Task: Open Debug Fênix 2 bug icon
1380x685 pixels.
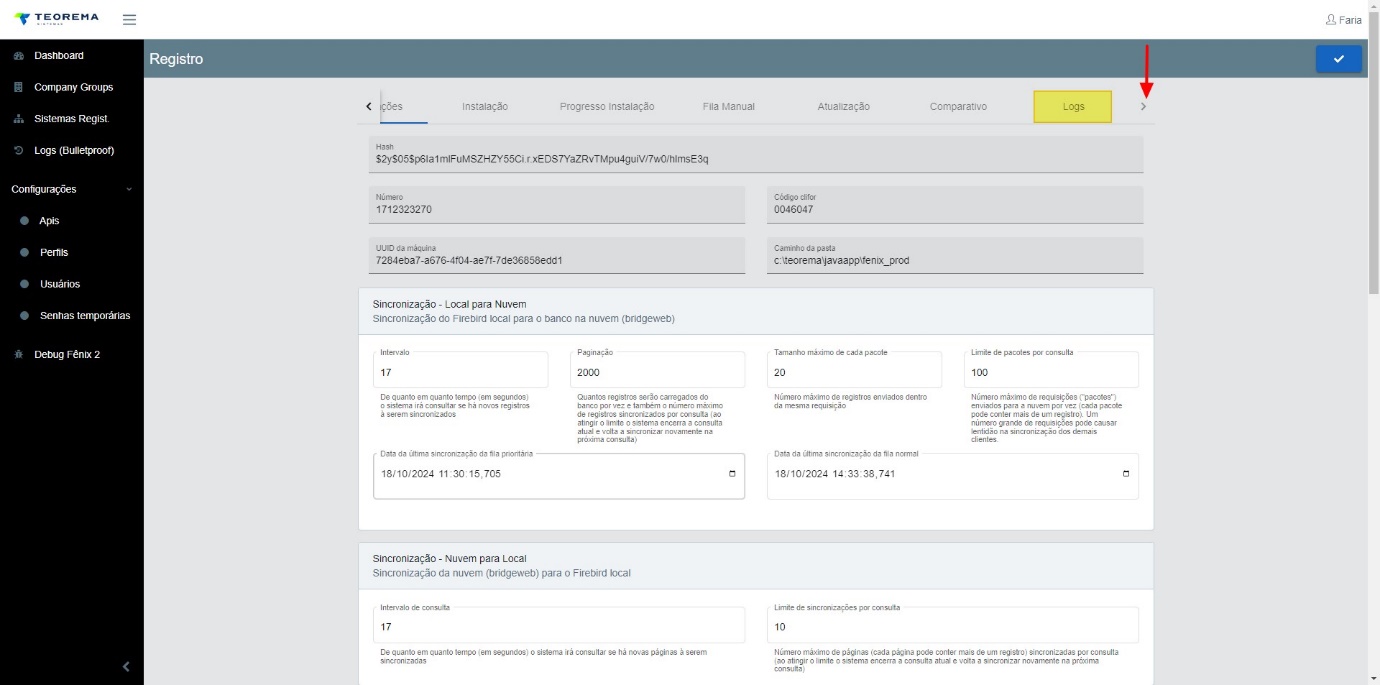Action: pos(18,354)
